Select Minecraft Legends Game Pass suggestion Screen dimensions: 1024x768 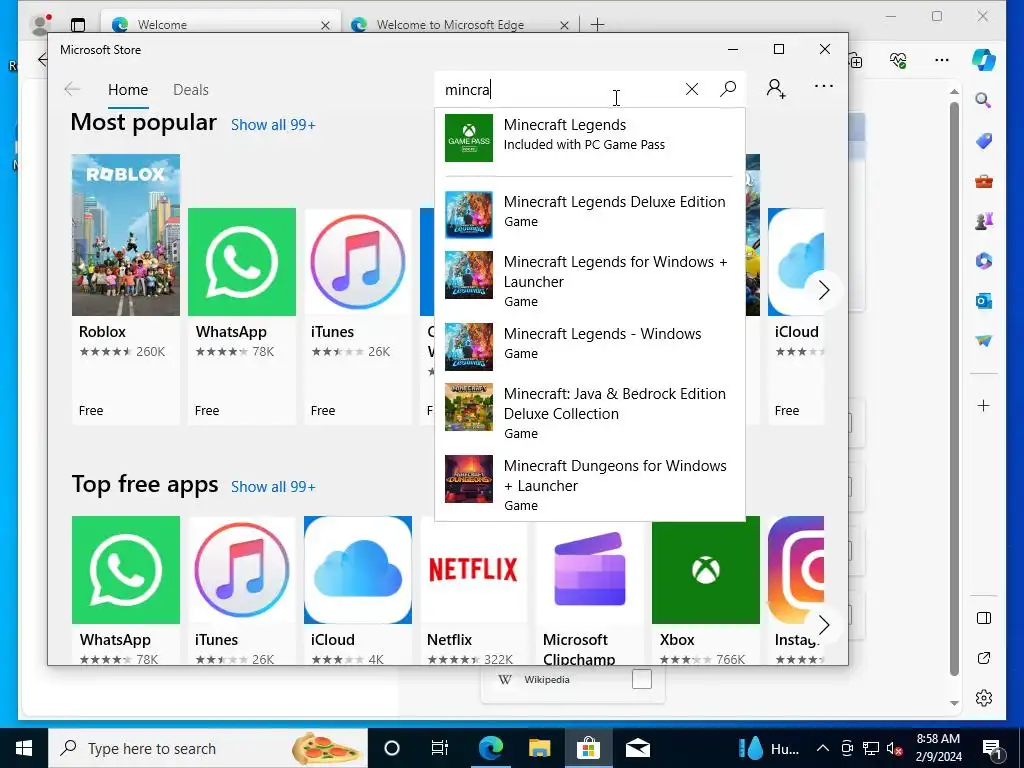[590, 138]
